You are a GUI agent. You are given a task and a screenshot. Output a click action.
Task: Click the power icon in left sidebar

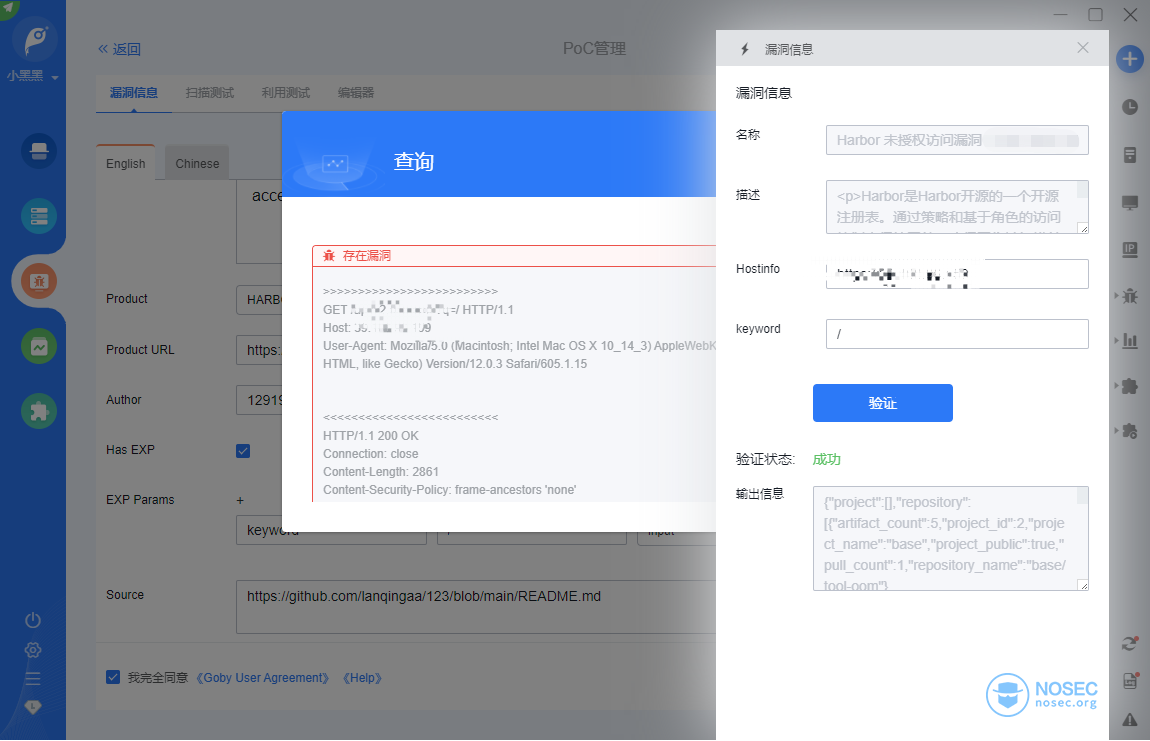(33, 621)
